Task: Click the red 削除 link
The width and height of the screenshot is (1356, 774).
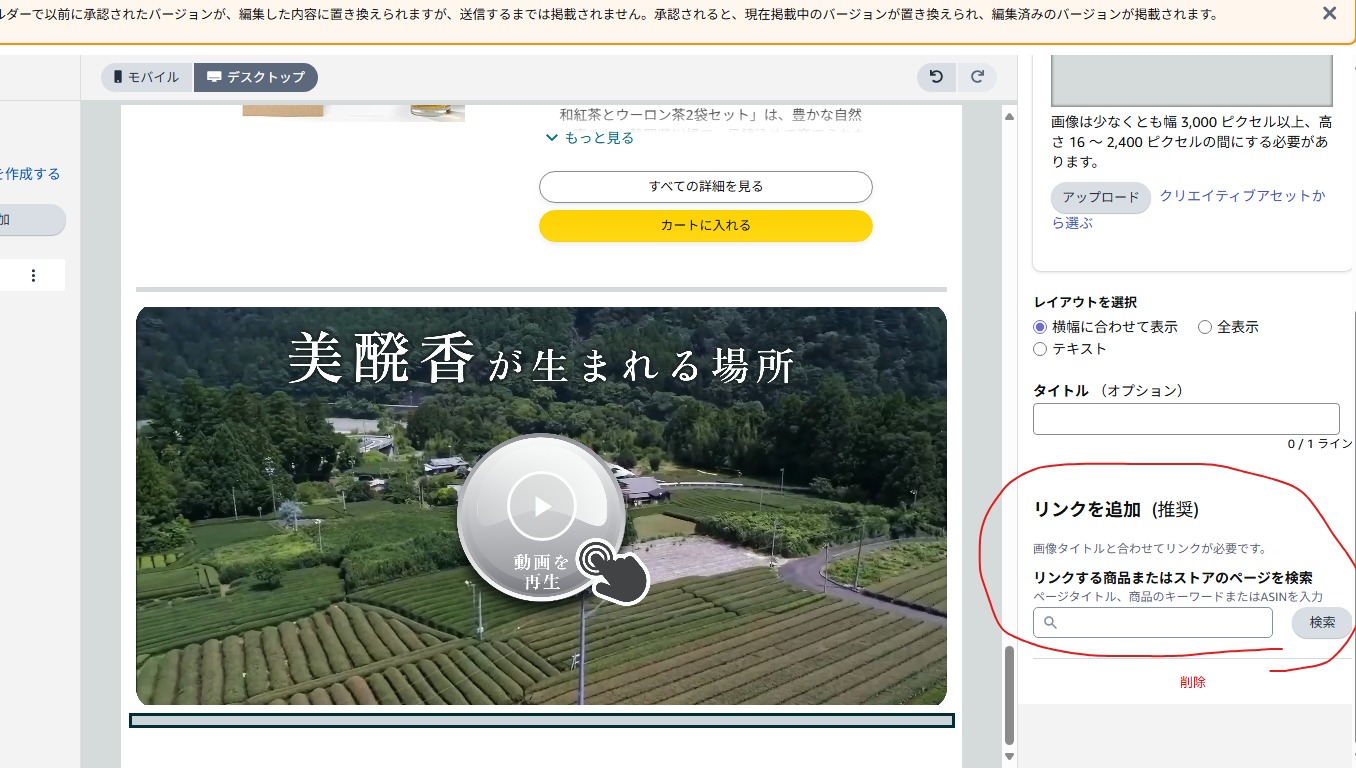Action: click(1192, 682)
